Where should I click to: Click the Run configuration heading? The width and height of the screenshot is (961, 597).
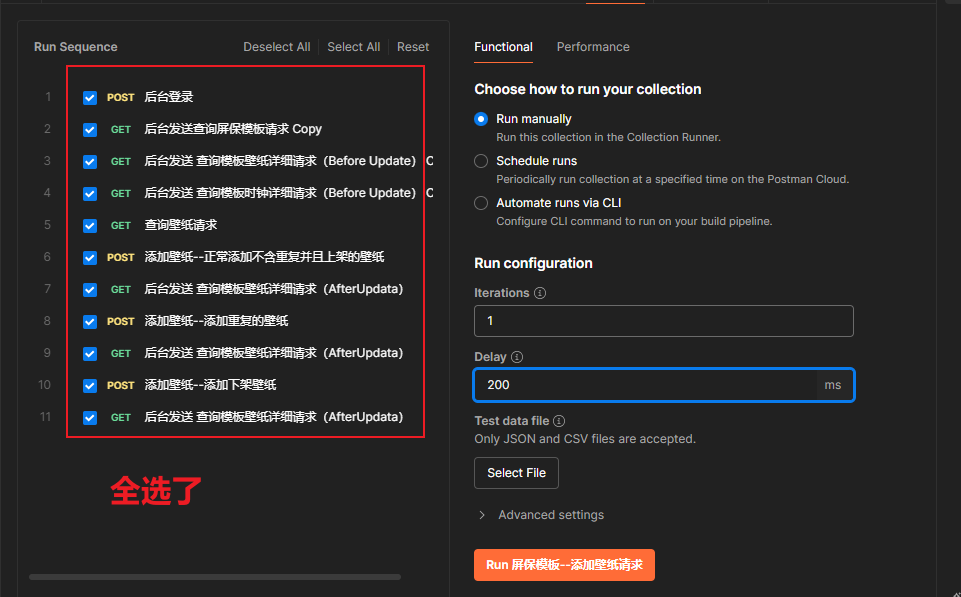(533, 263)
